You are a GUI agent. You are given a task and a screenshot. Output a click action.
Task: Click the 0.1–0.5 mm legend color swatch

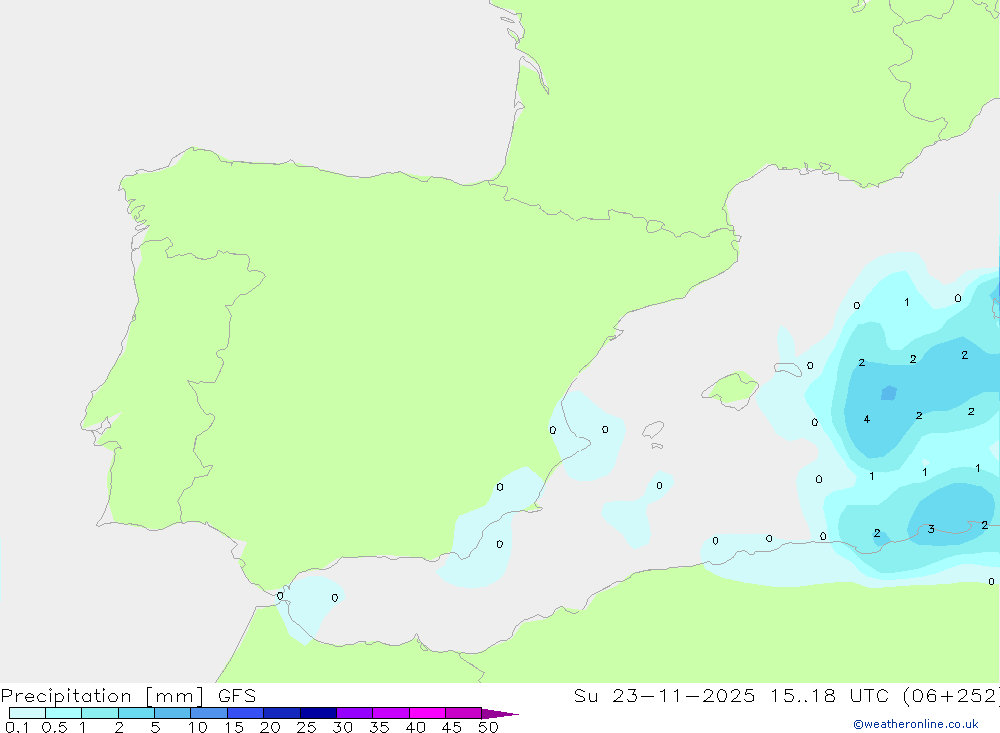[x=27, y=713]
